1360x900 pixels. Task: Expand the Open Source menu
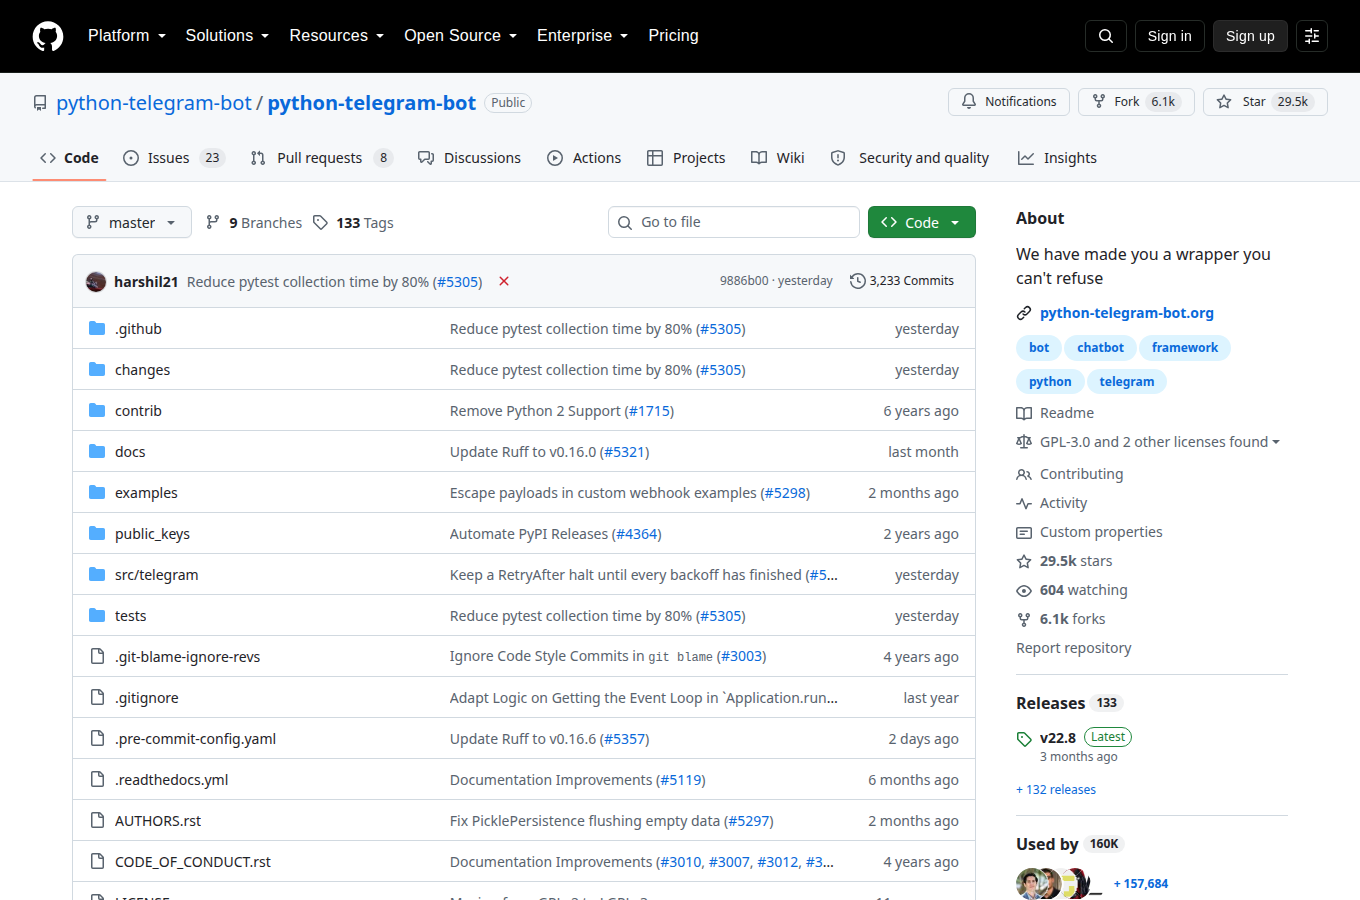(461, 36)
